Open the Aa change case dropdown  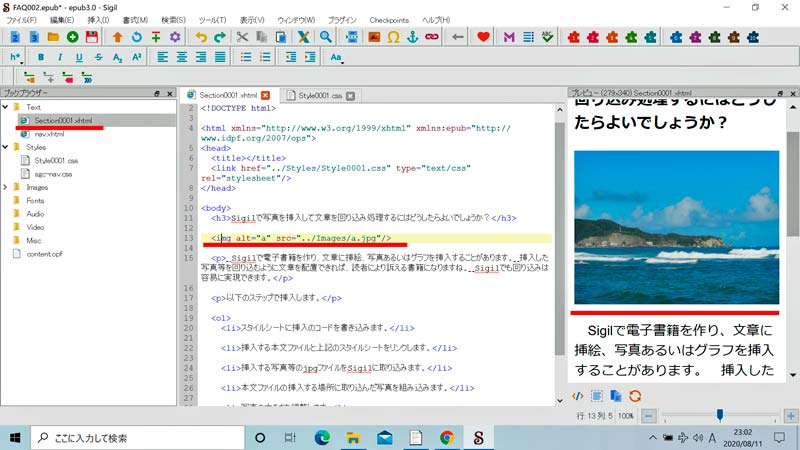(x=336, y=57)
